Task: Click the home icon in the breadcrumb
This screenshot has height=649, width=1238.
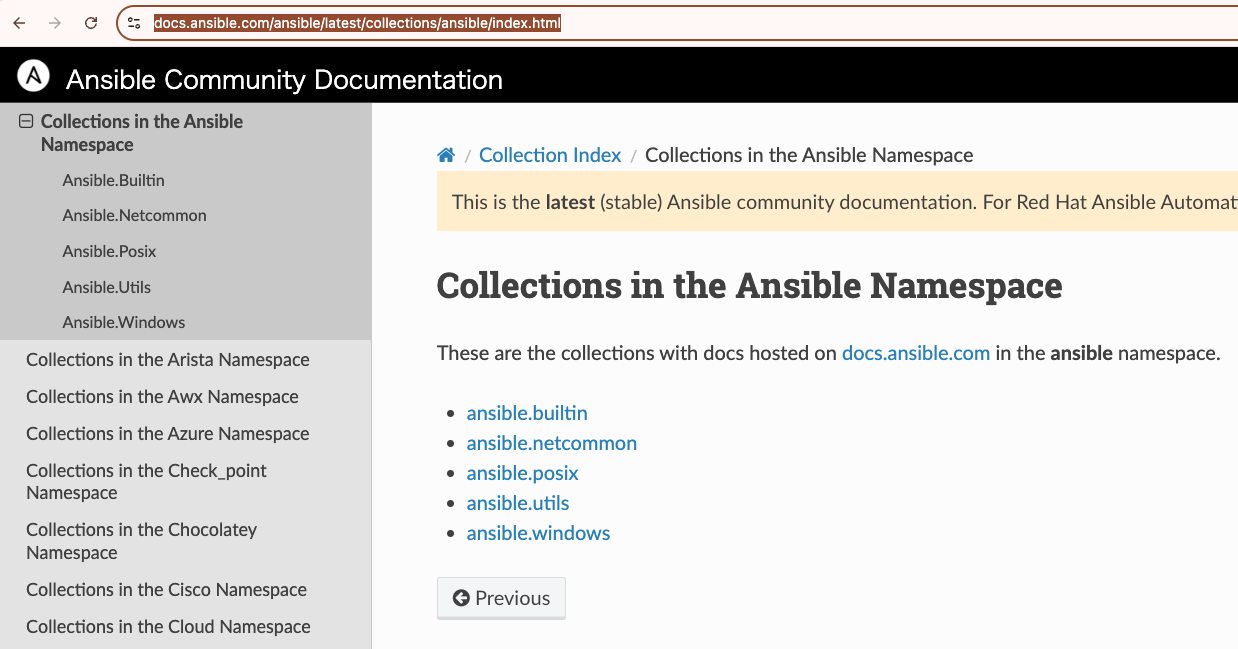Action: pyautogui.click(x=445, y=154)
